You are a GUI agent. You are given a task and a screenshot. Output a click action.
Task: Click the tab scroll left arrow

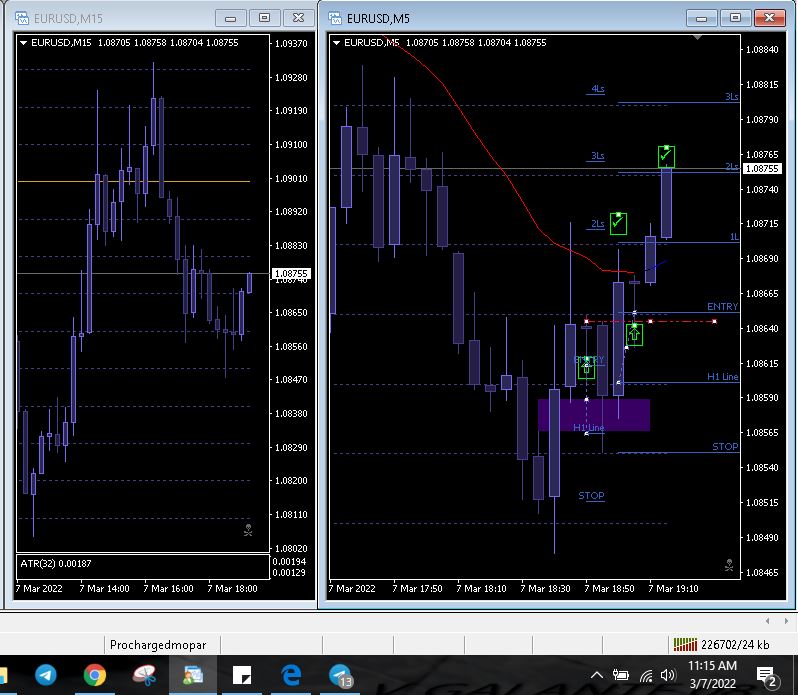tap(767, 621)
